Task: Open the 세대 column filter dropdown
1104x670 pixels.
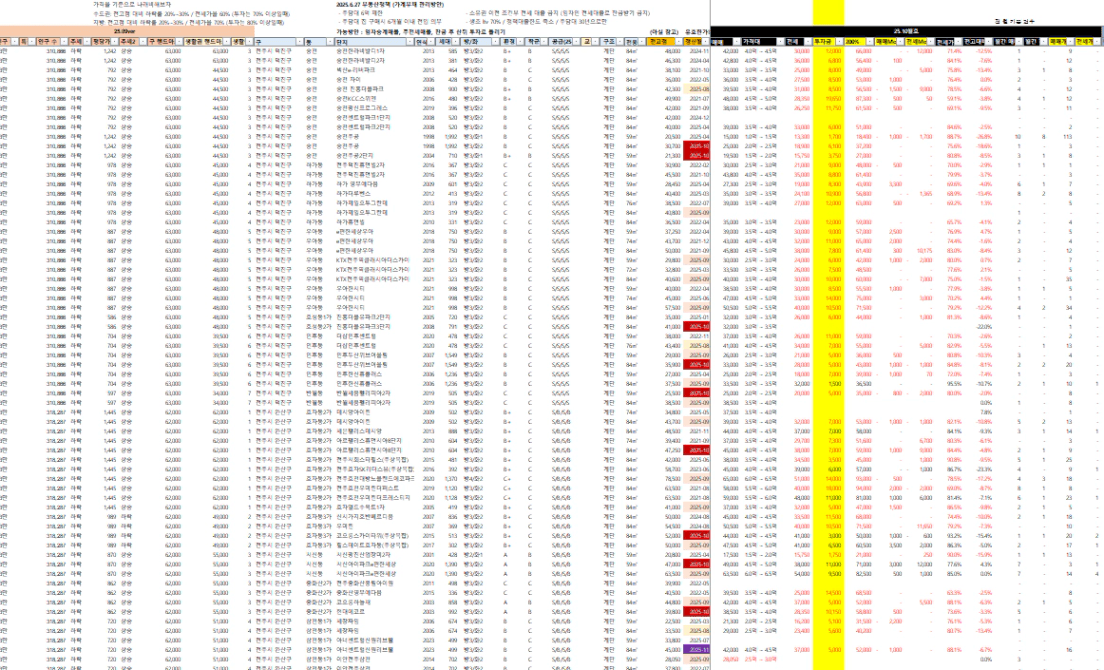Action: point(459,42)
